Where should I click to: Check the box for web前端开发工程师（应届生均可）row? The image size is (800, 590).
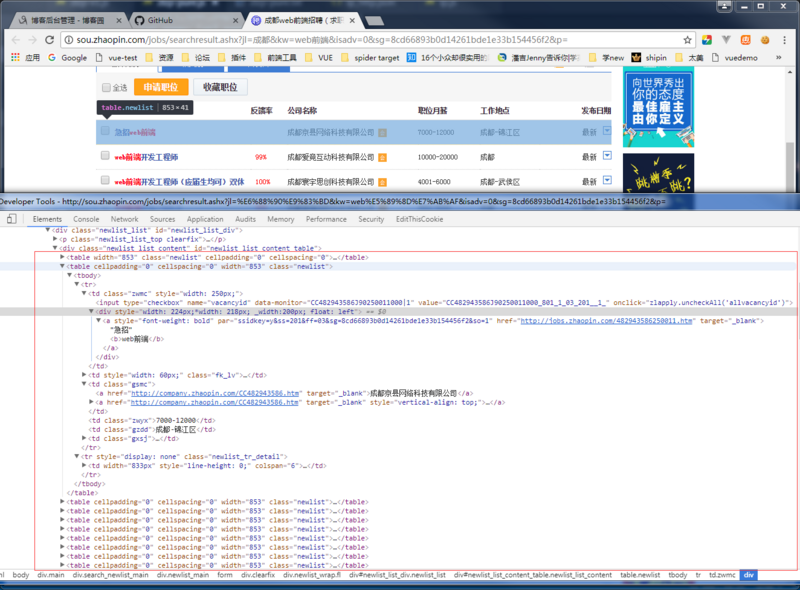click(105, 180)
